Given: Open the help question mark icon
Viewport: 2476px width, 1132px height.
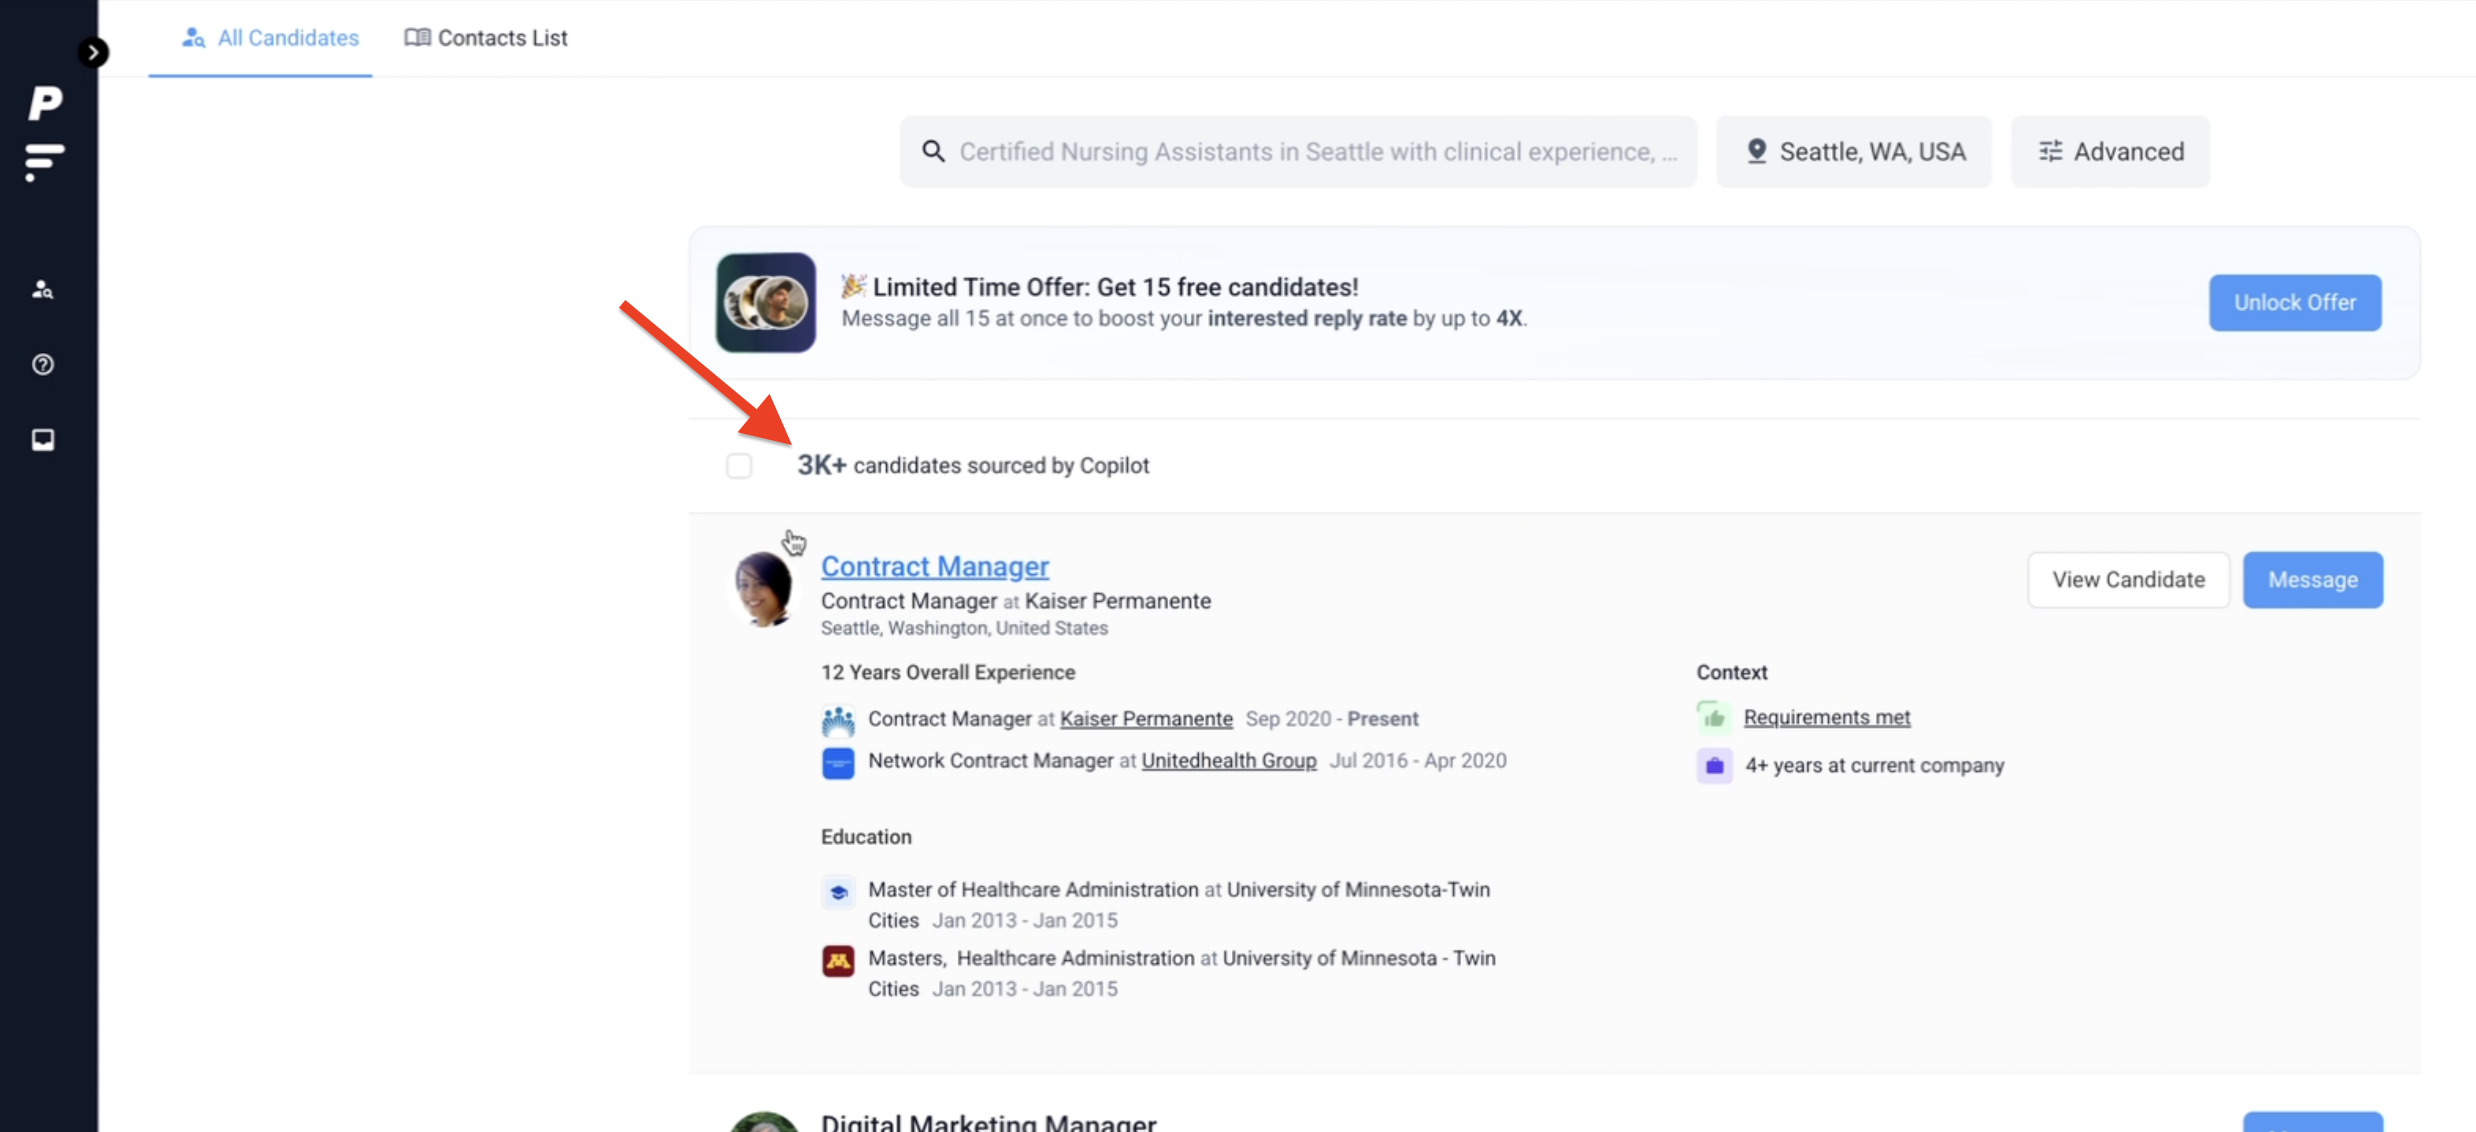Looking at the screenshot, I should 43,365.
